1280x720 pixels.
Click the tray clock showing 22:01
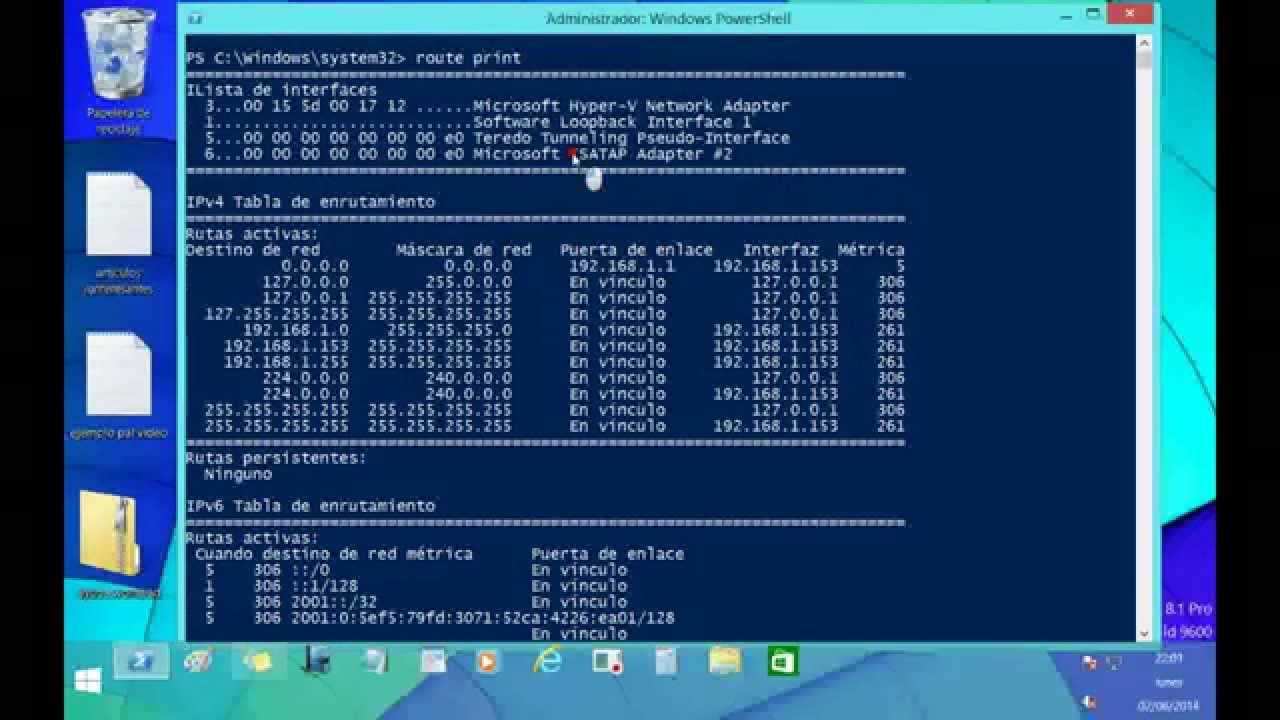coord(1167,659)
